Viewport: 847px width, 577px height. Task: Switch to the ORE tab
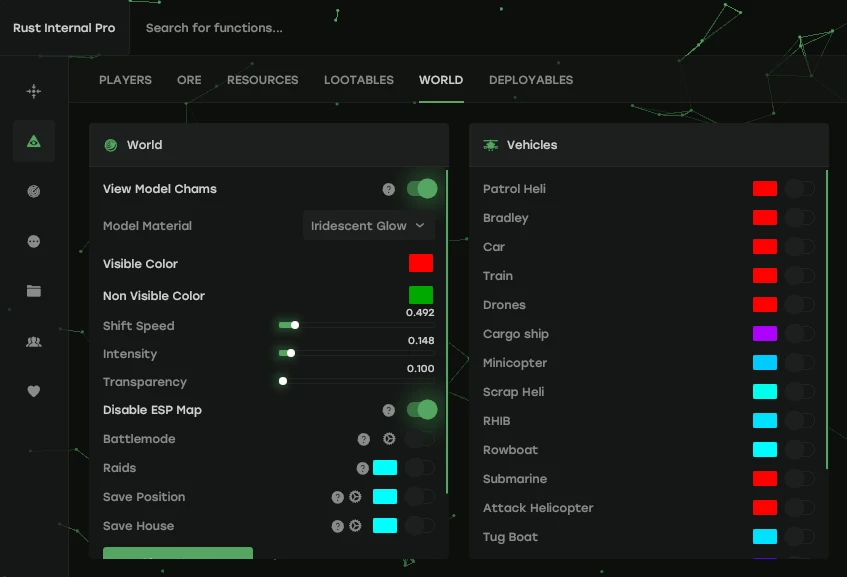click(x=189, y=80)
